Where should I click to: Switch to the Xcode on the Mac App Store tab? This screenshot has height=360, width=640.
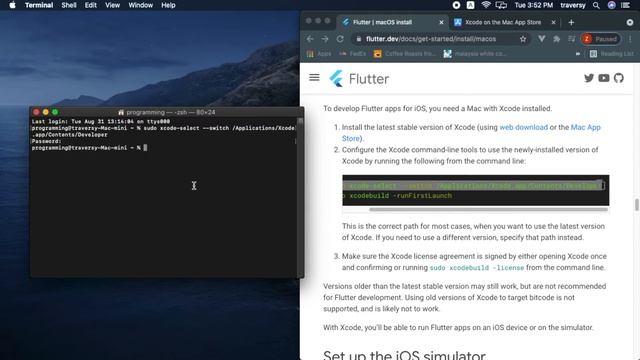tap(503, 22)
